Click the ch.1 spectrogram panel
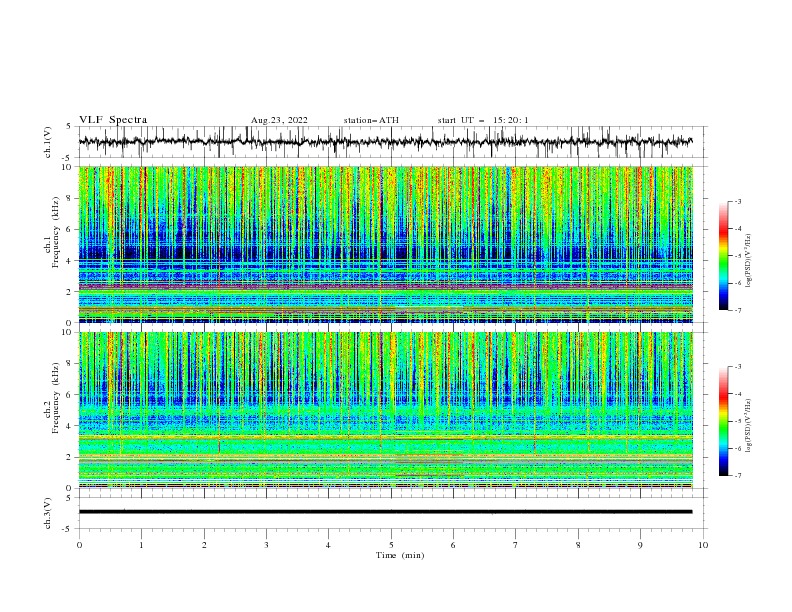Viewport: 792px width, 612px height. 386,244
